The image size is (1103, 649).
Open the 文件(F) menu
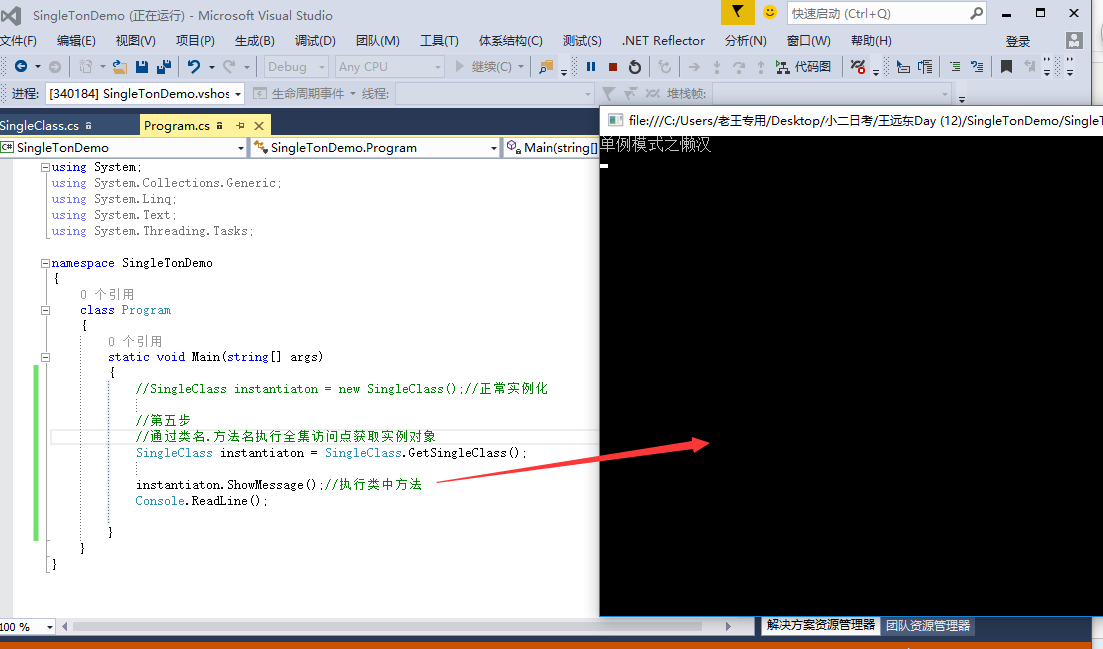tap(18, 41)
